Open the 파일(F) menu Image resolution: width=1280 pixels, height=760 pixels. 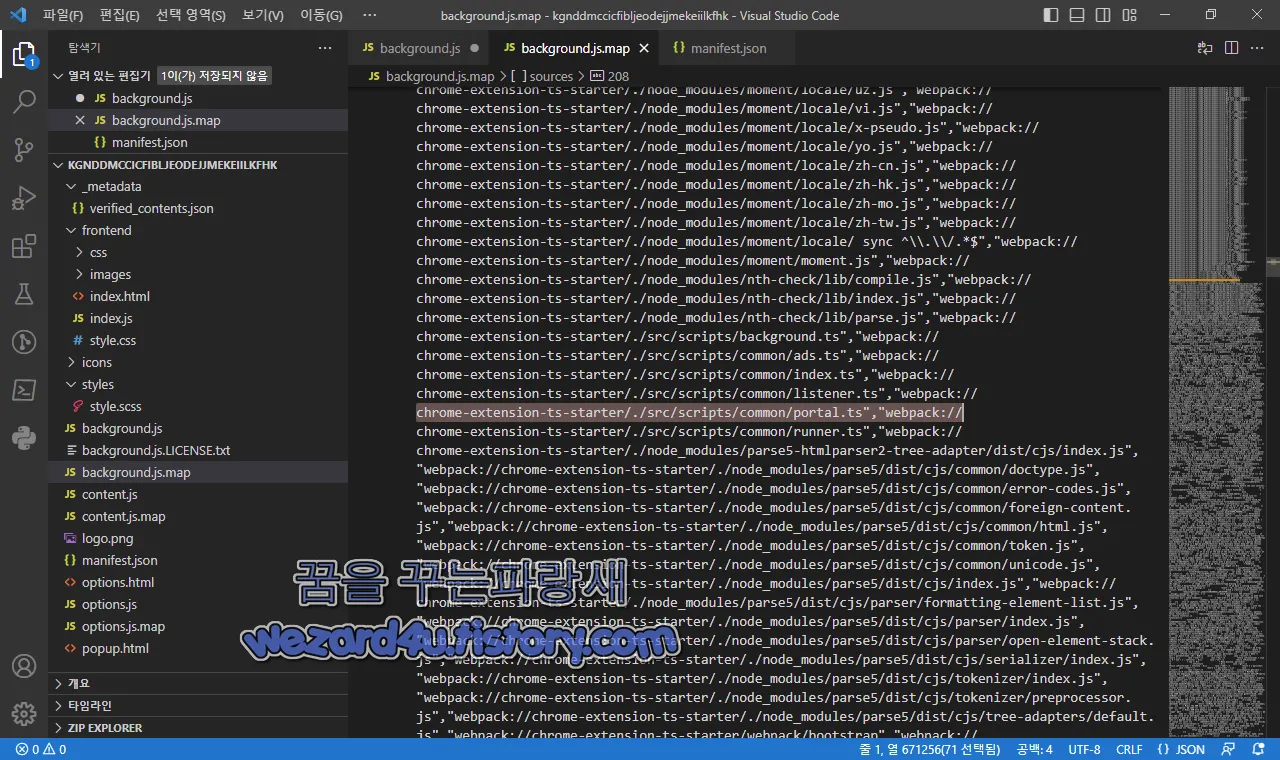tap(63, 15)
